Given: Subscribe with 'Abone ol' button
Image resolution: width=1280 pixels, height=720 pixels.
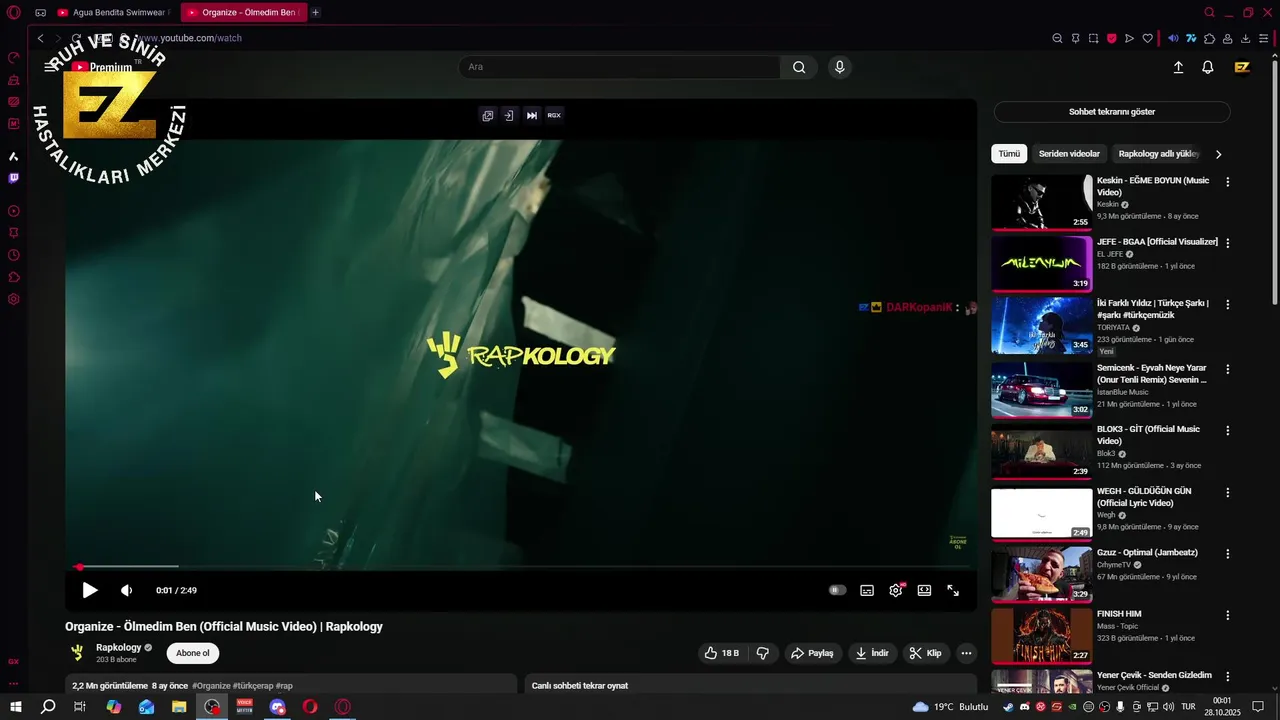Looking at the screenshot, I should click(x=193, y=653).
